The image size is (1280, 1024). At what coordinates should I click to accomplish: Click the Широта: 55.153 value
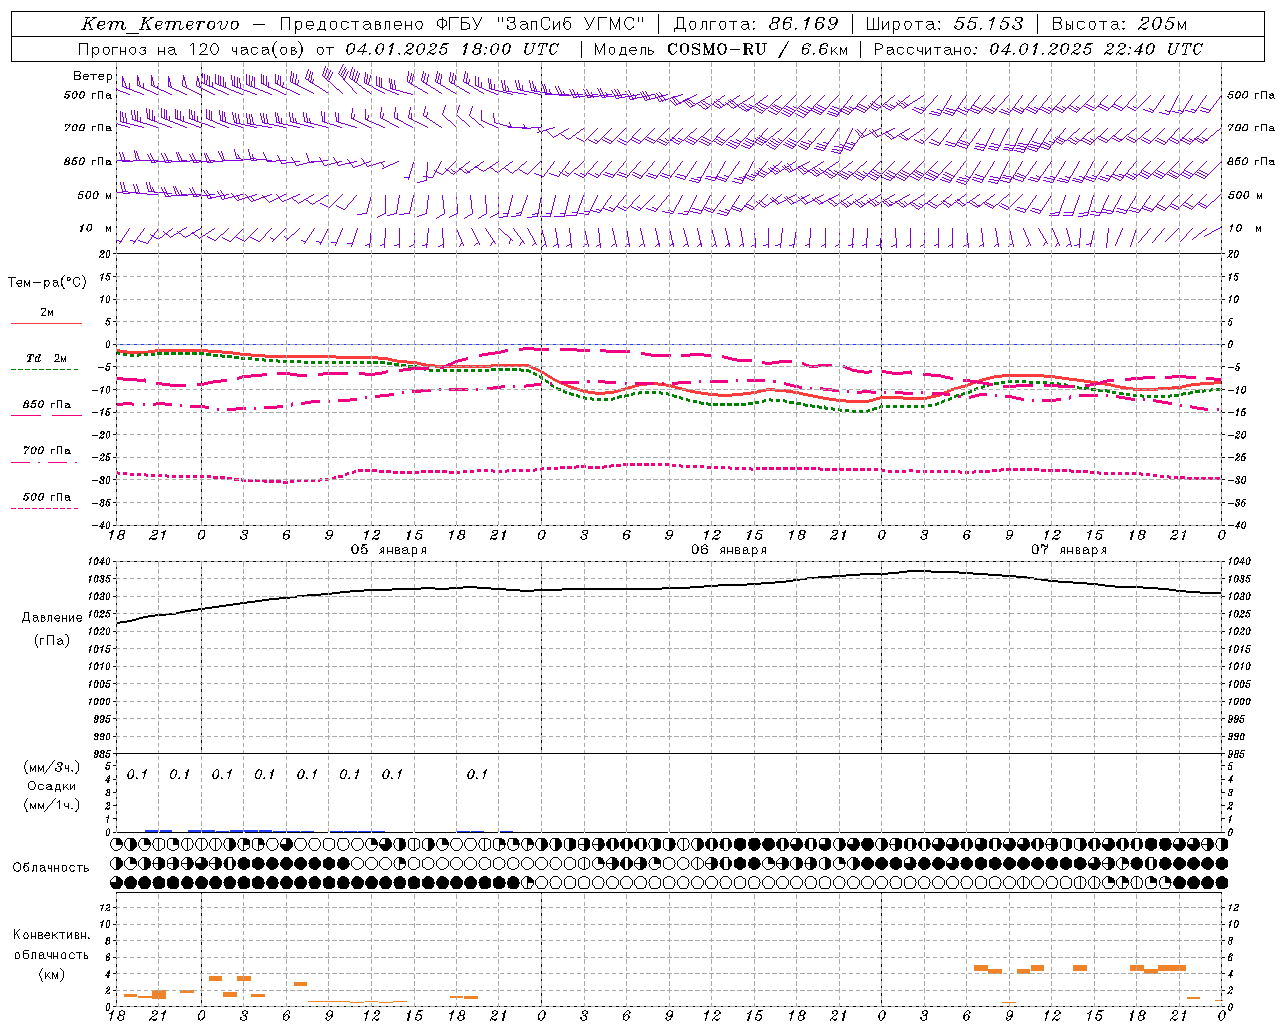click(944, 24)
